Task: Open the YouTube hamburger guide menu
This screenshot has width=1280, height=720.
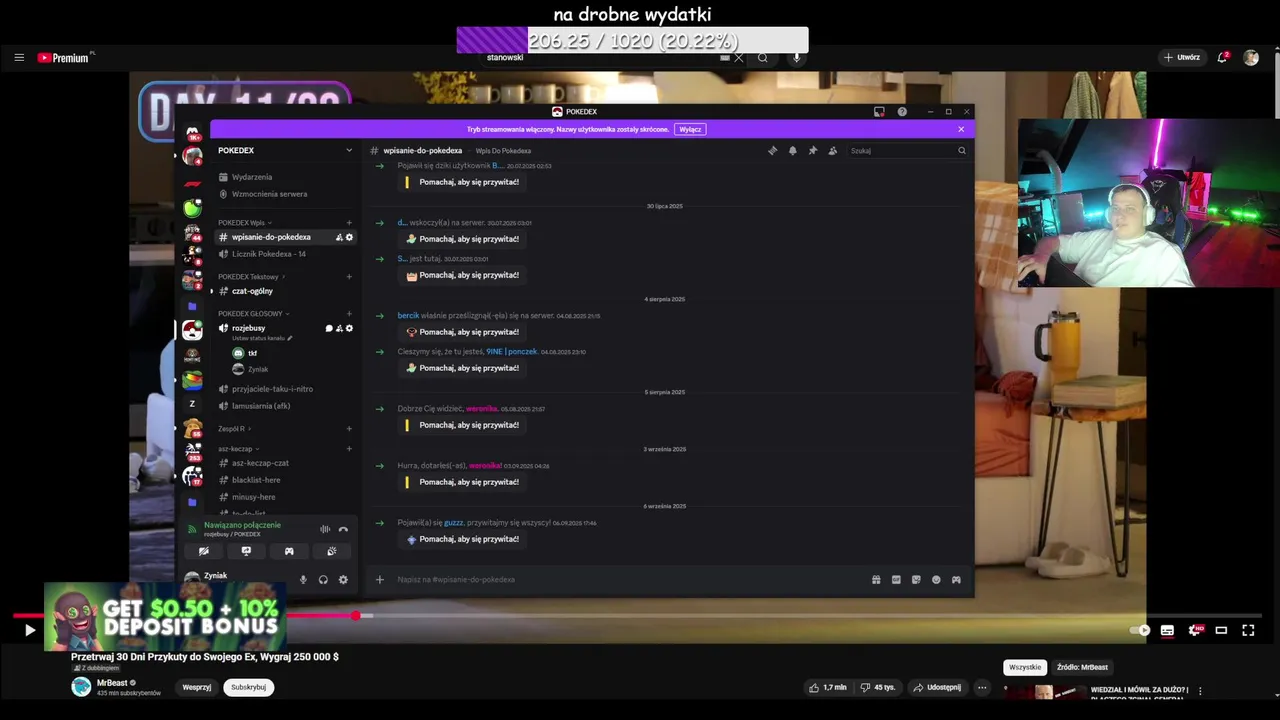Action: tap(19, 58)
